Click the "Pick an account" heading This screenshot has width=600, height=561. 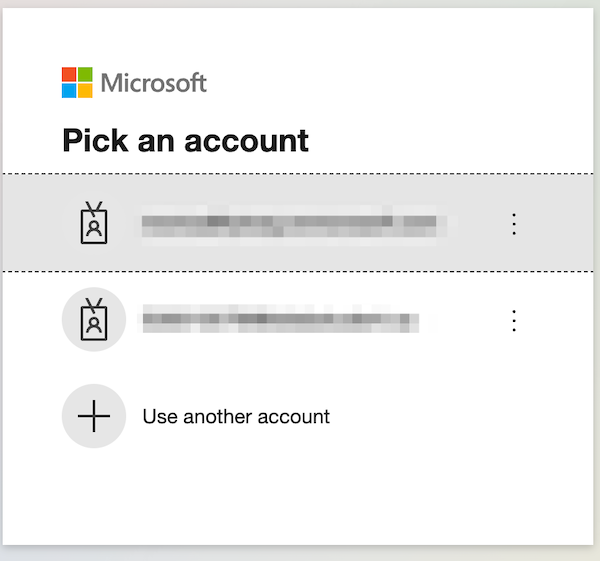coord(185,140)
